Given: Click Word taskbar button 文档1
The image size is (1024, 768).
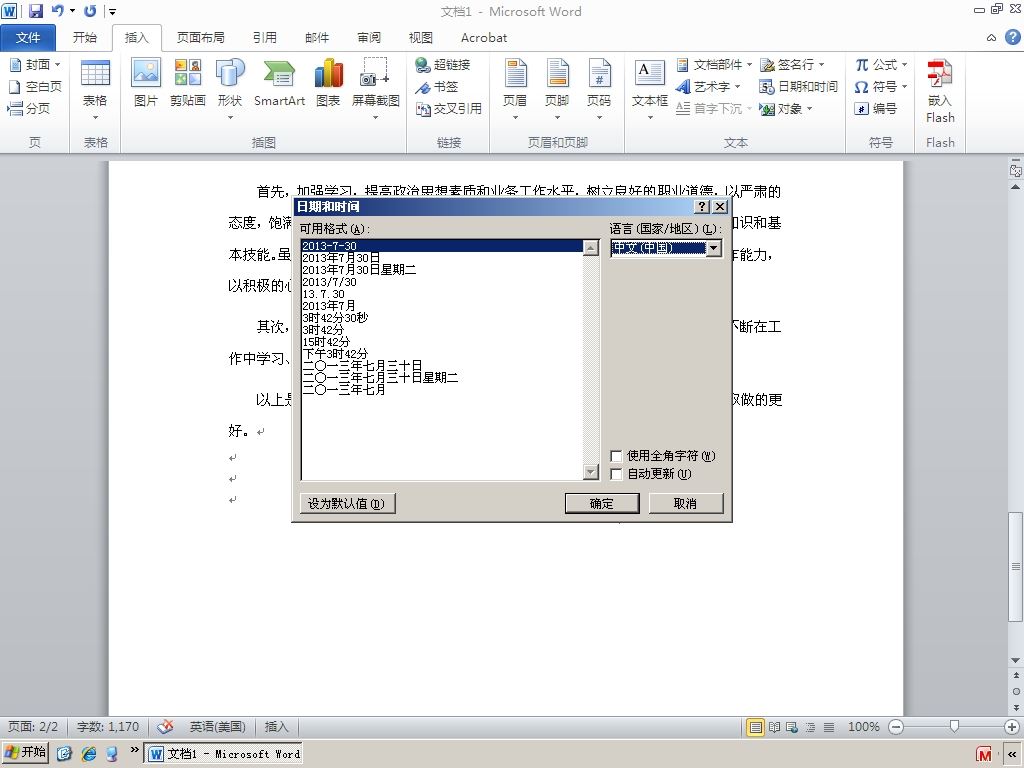Looking at the screenshot, I should pos(223,754).
